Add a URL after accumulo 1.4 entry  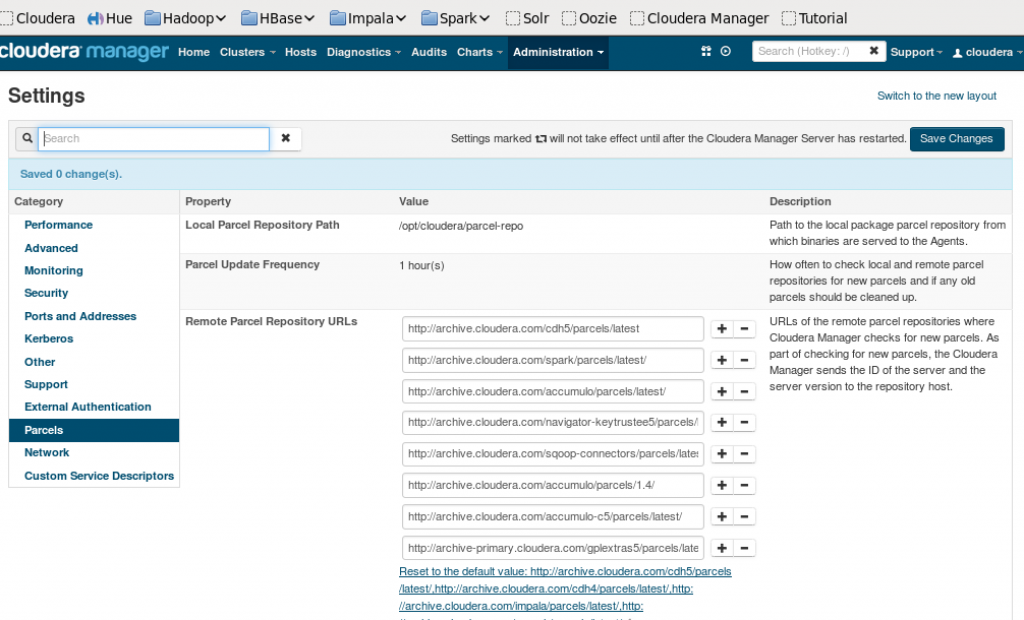(722, 485)
